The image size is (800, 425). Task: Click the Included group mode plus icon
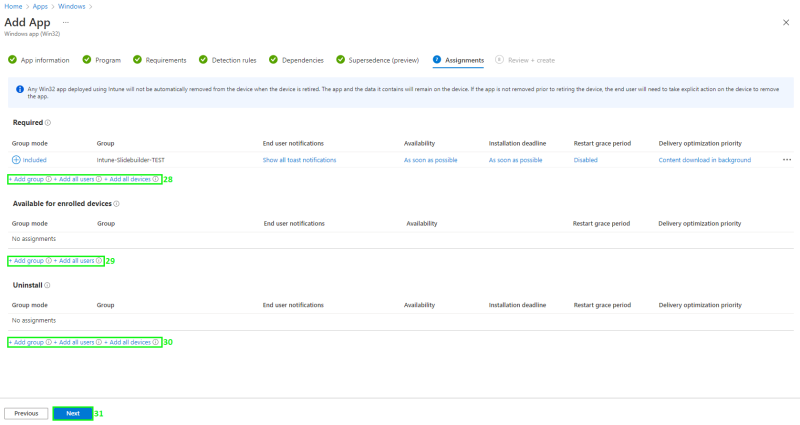(x=16, y=160)
